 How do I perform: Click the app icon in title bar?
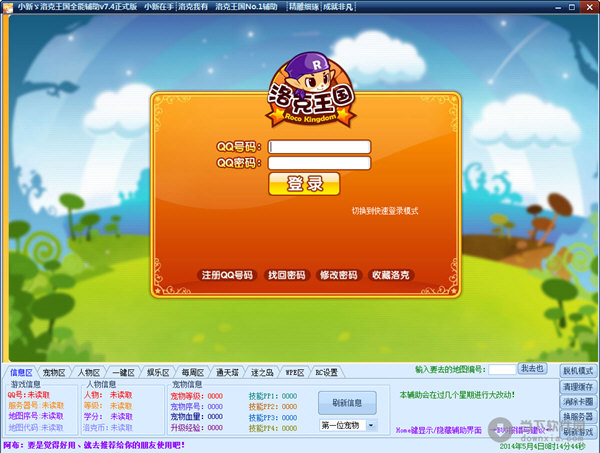point(8,7)
